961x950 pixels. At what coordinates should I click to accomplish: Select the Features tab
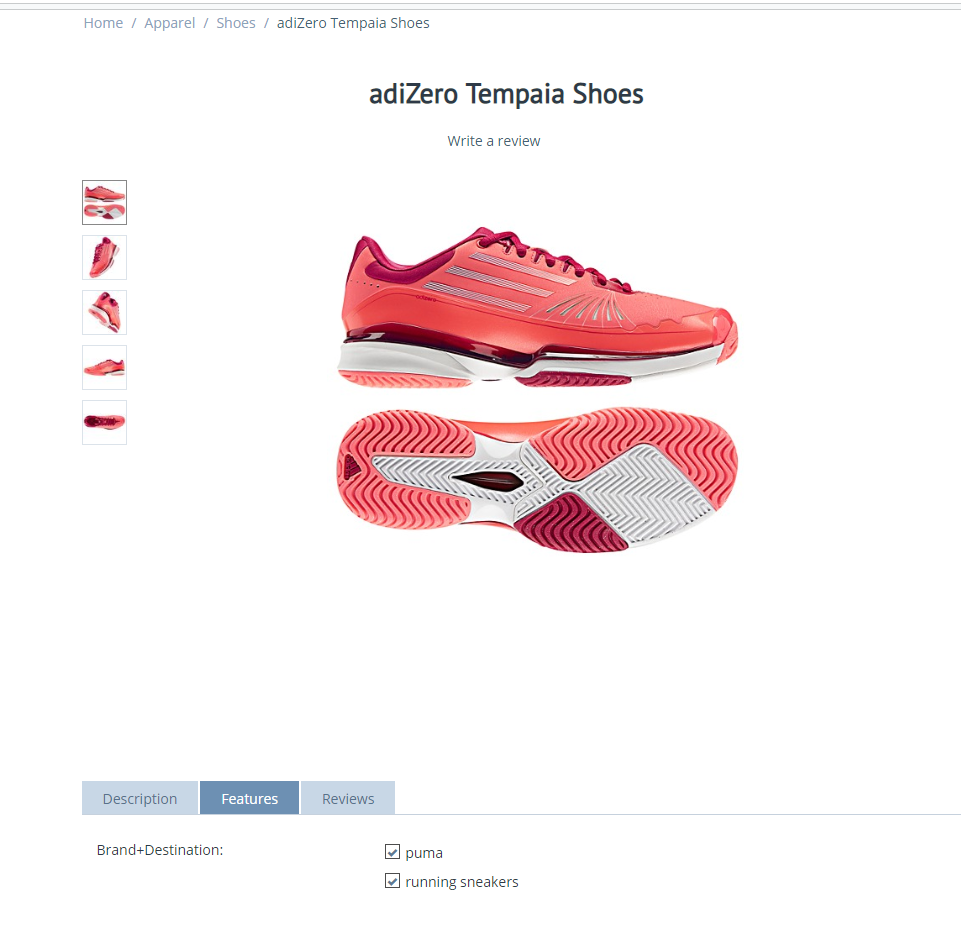(249, 799)
